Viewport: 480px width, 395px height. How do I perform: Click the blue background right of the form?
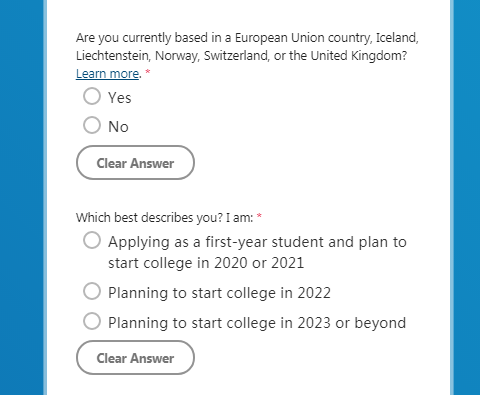[467, 197]
